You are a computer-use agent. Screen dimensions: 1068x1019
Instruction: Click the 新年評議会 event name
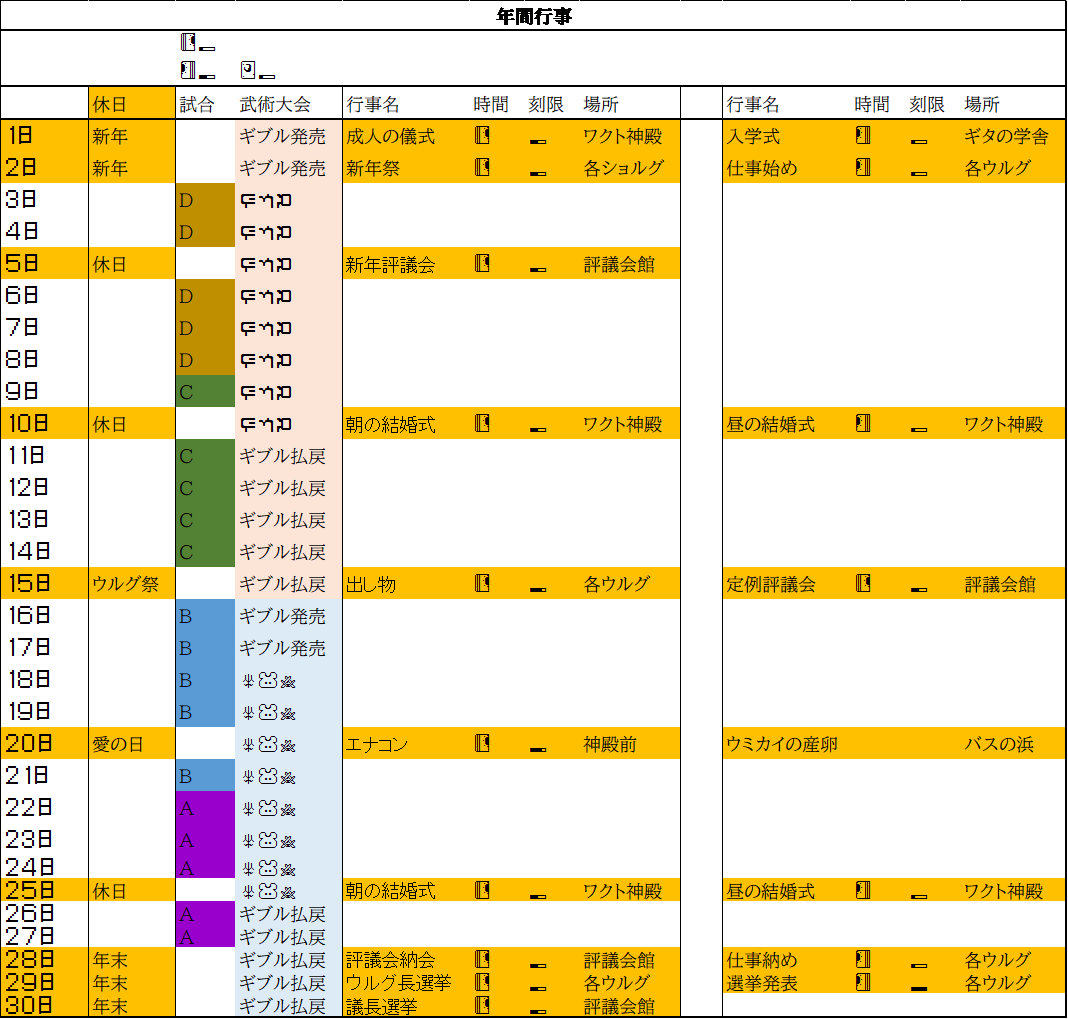tap(390, 264)
